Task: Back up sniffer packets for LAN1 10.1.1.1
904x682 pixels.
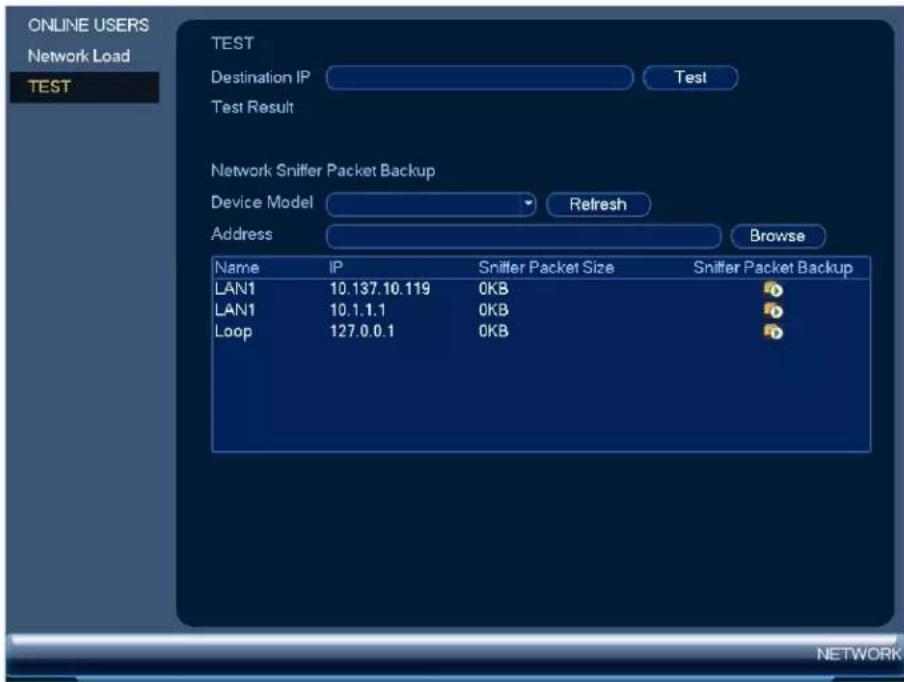Action: click(x=773, y=311)
